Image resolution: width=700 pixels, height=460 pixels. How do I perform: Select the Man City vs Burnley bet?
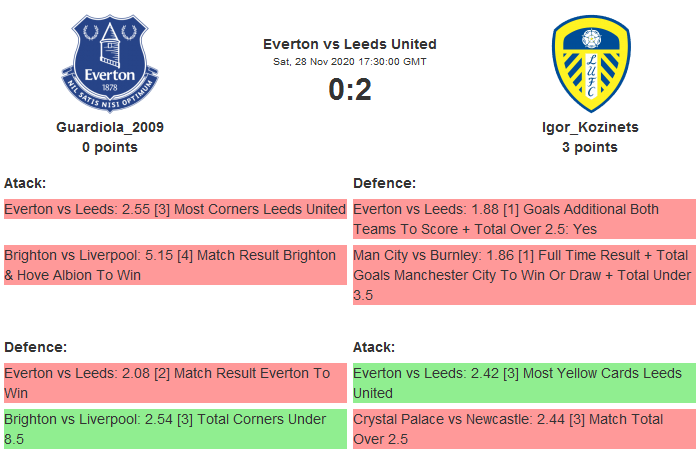coord(524,274)
